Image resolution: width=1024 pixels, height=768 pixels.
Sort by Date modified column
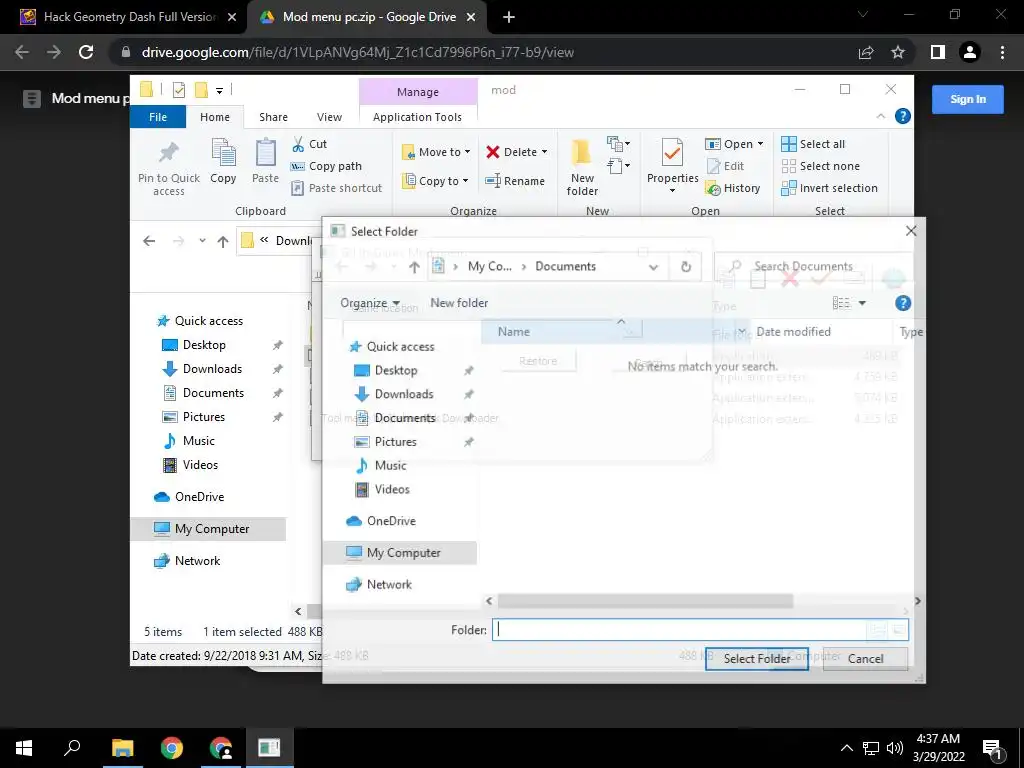793,332
